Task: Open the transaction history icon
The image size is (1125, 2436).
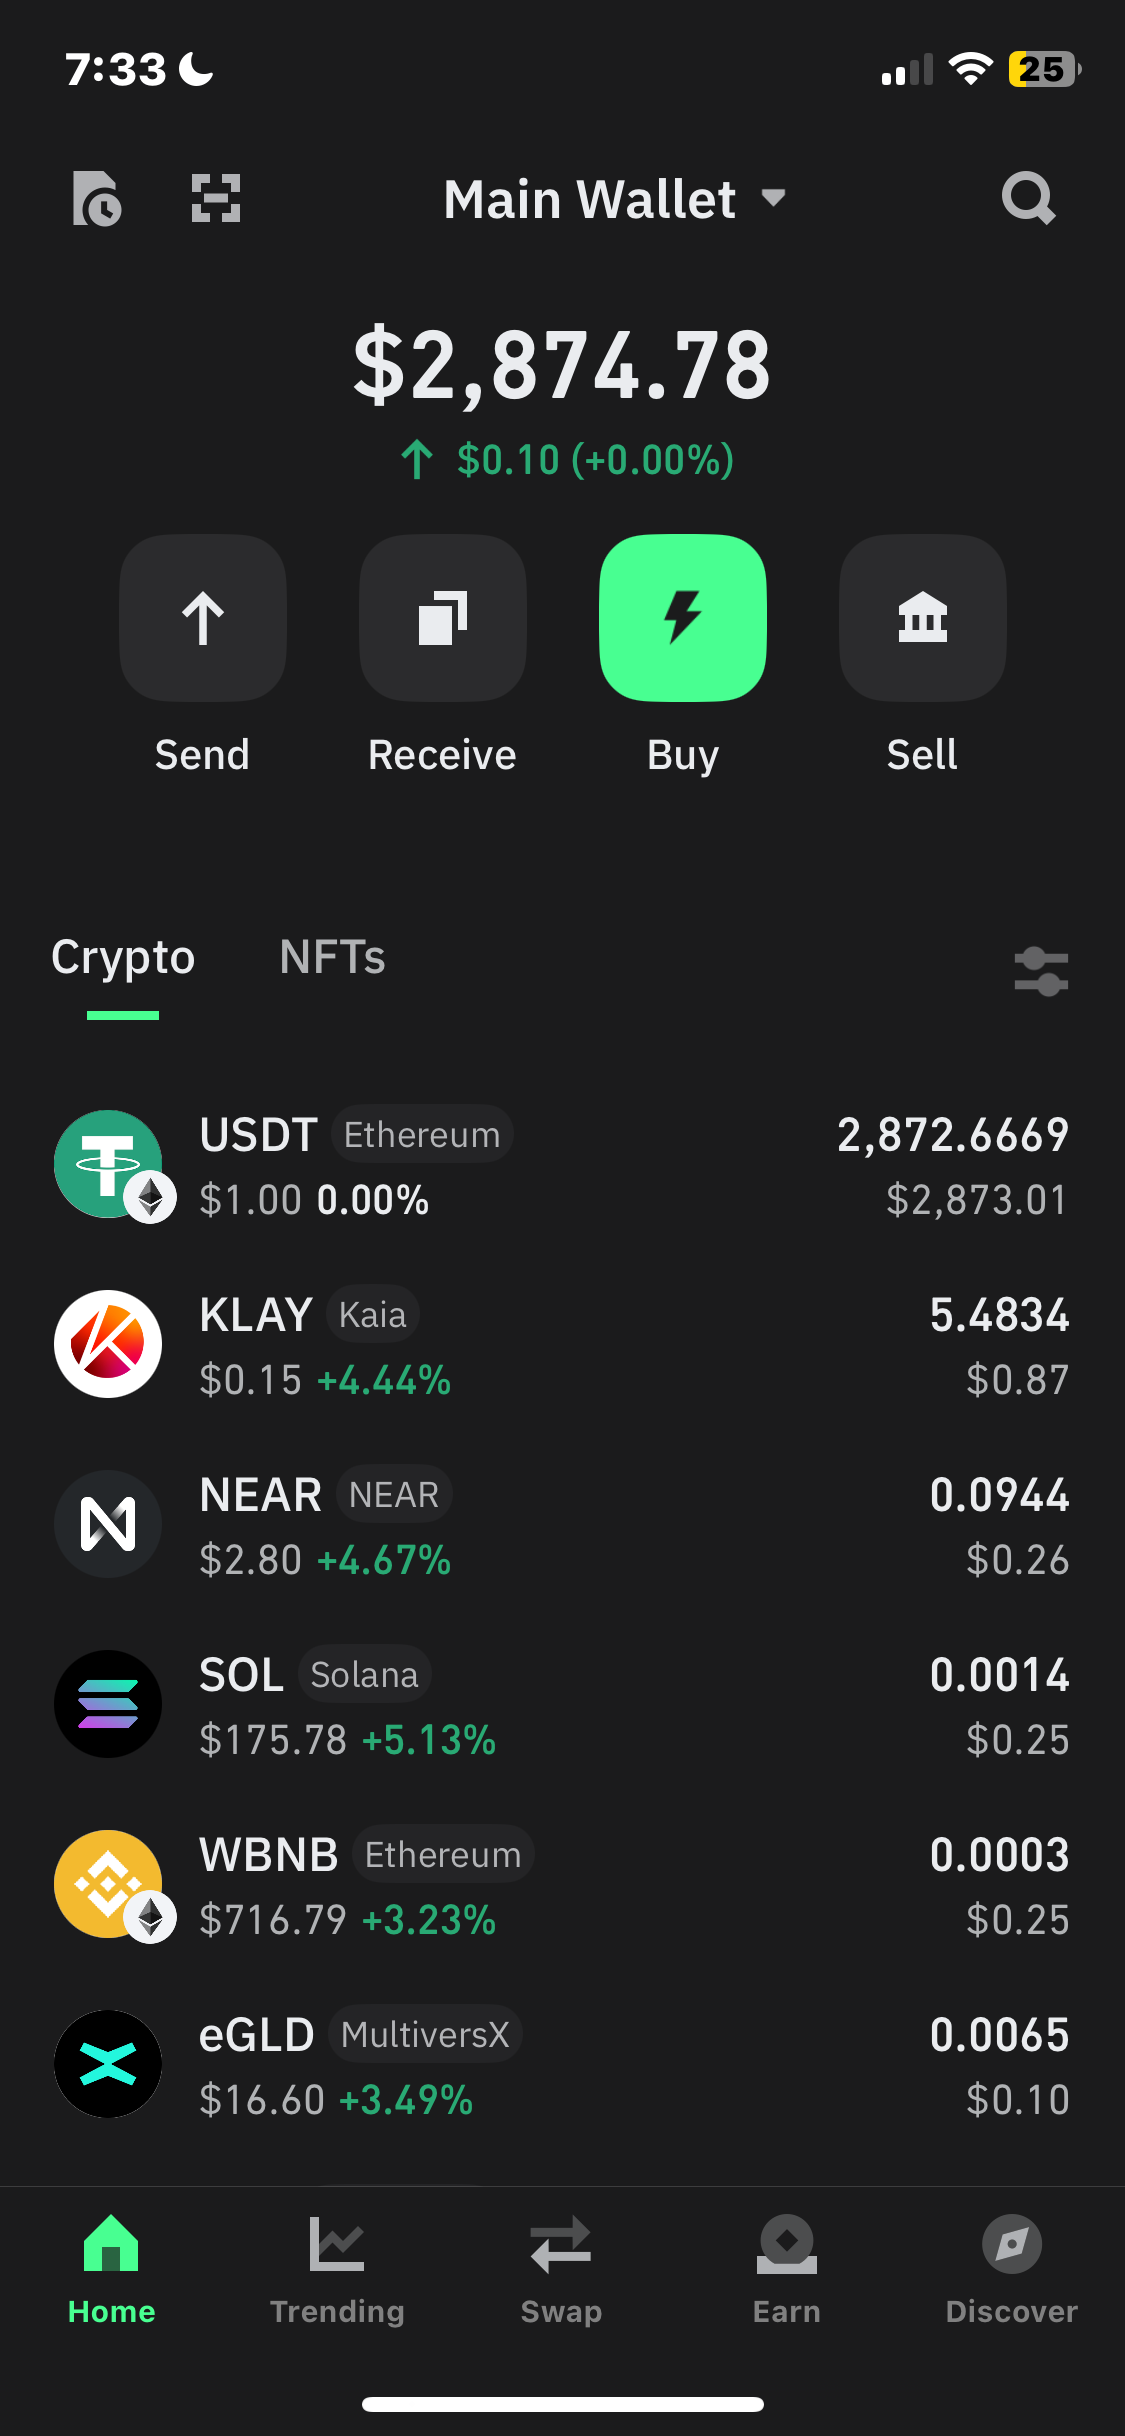Action: point(97,198)
